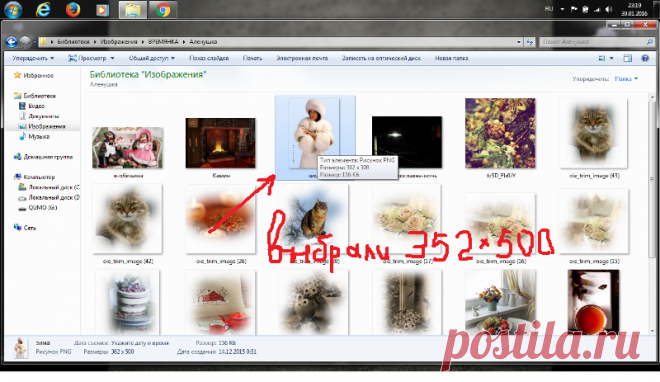
Task: Open Windows Start orb
Action: click(13, 9)
